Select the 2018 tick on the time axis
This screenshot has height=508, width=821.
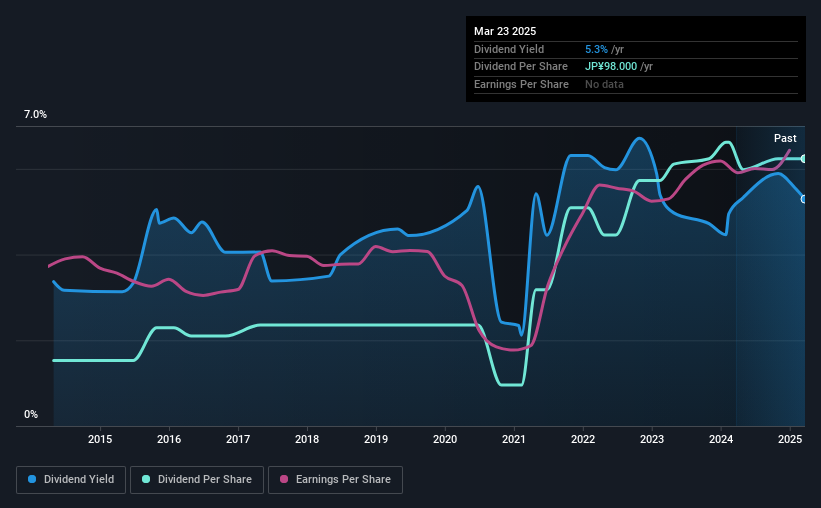click(307, 439)
